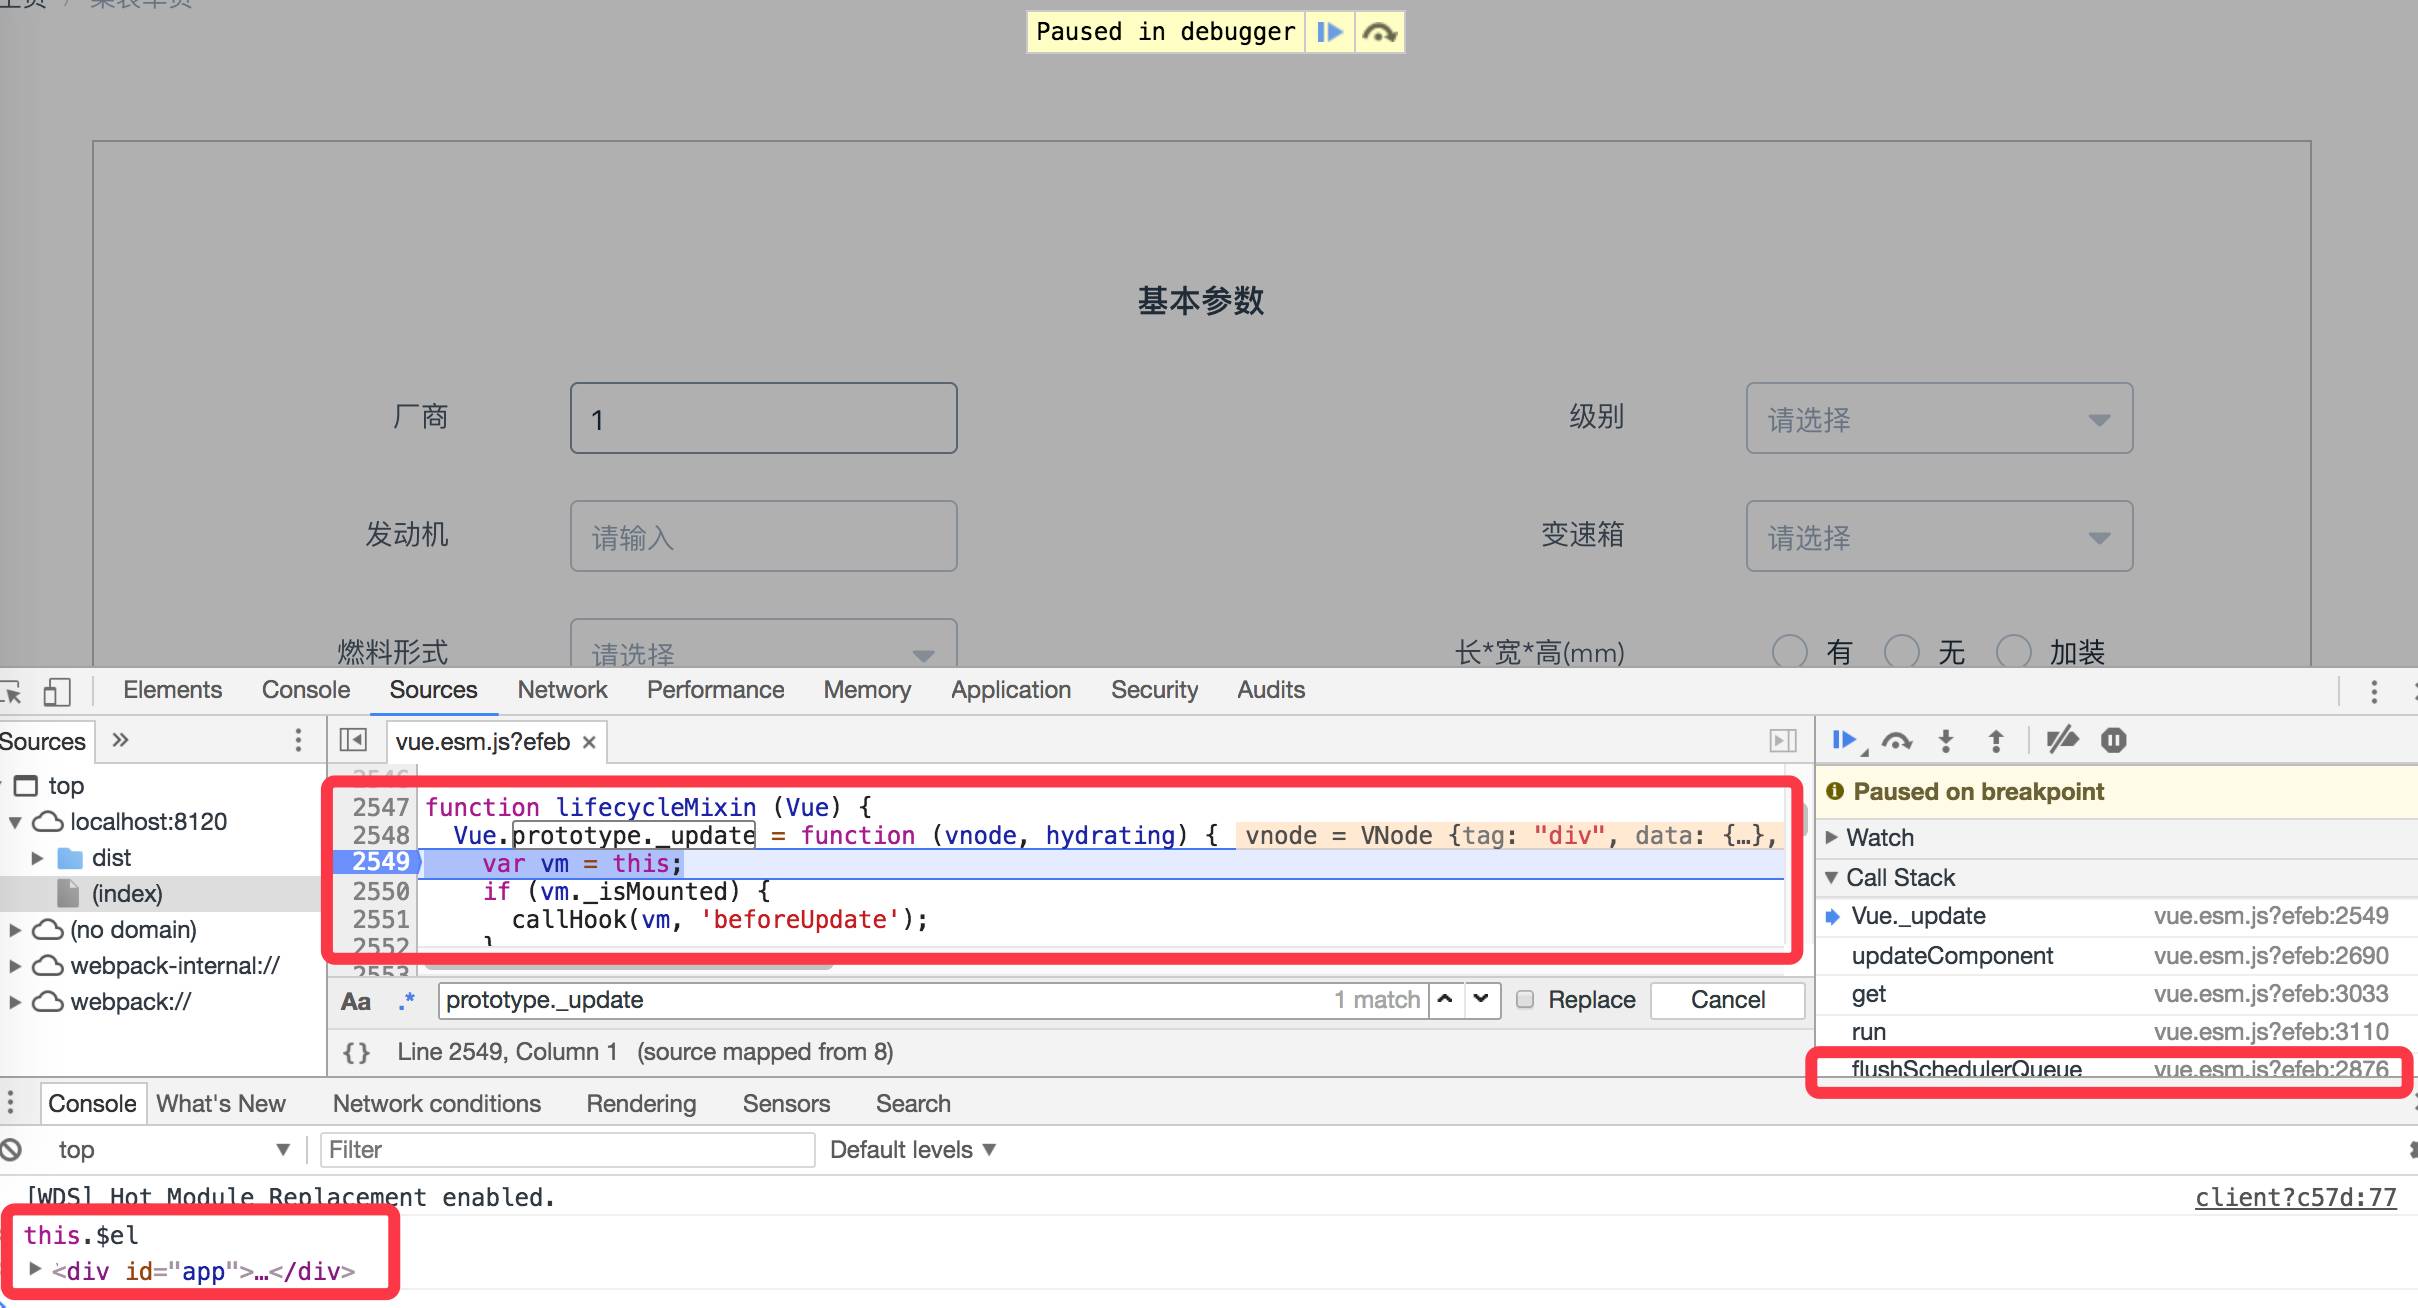Select the 无 radio option
This screenshot has height=1308, width=2418.
coord(1901,652)
